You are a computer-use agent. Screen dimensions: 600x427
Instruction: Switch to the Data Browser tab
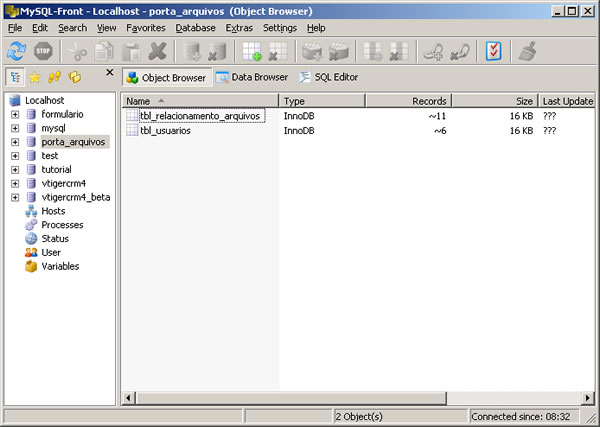pos(252,77)
